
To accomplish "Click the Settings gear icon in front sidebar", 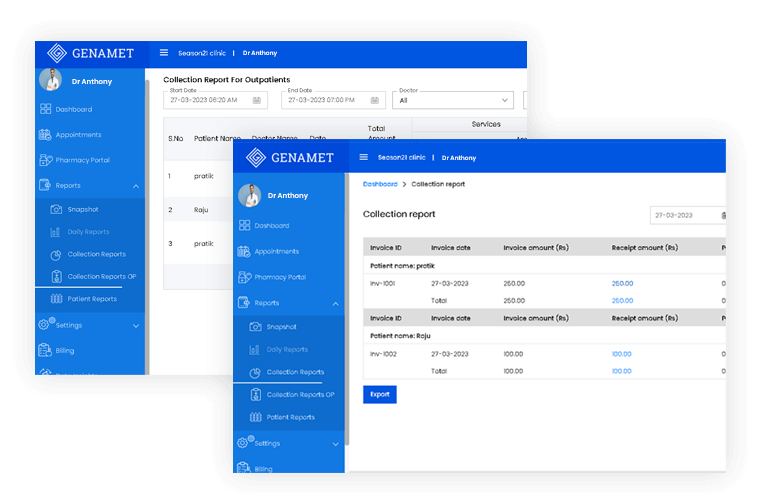I will pos(243,443).
